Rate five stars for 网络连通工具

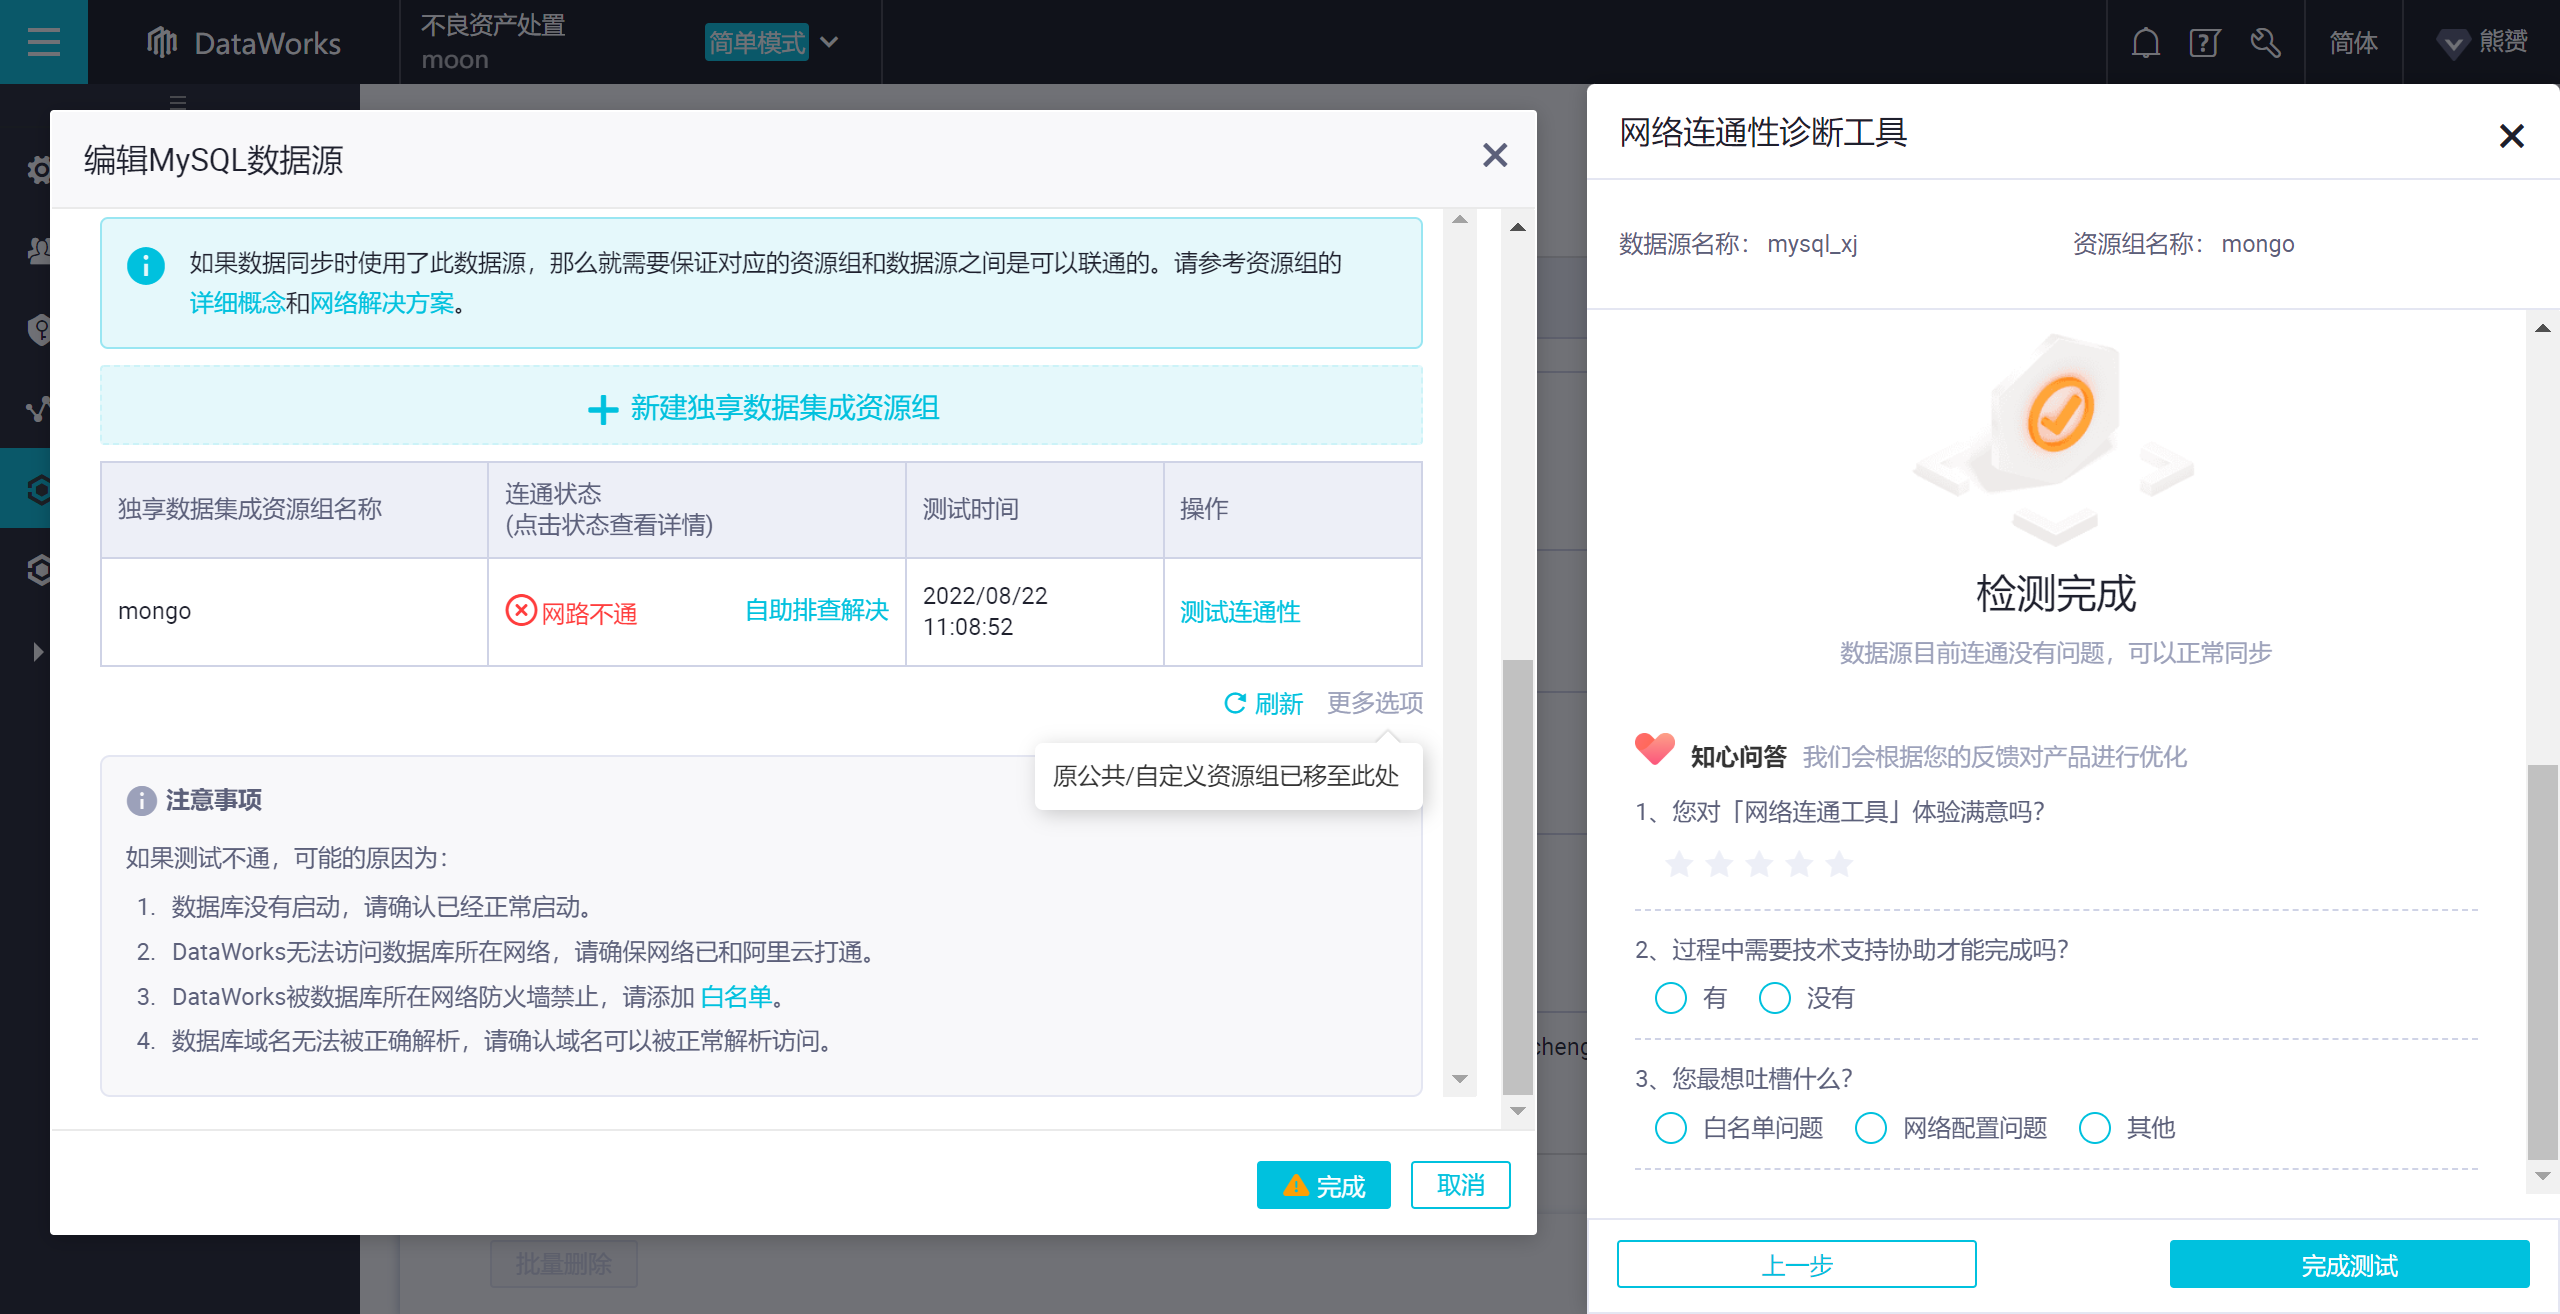pos(1839,863)
